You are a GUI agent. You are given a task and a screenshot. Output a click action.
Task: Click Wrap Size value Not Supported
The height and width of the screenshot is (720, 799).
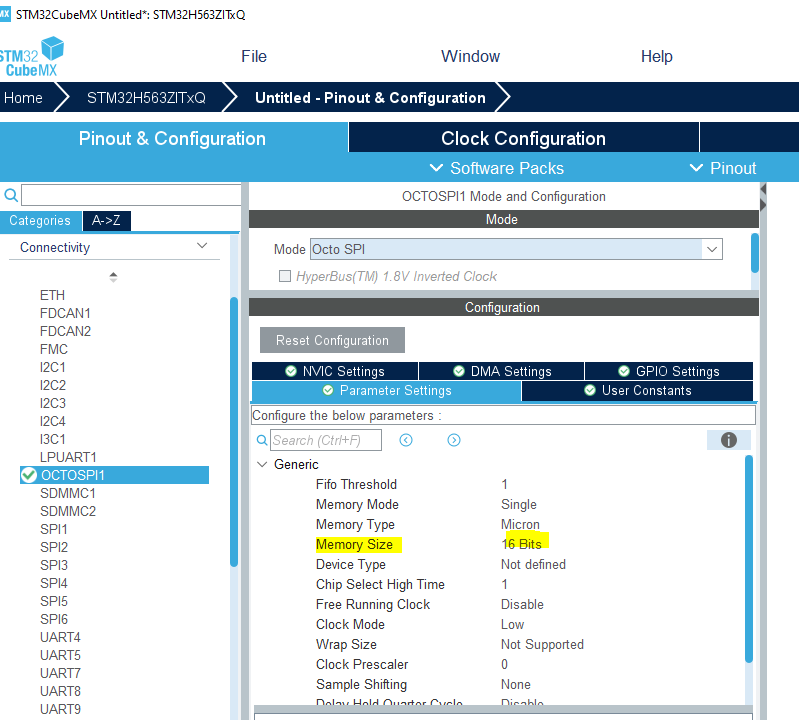(x=542, y=645)
